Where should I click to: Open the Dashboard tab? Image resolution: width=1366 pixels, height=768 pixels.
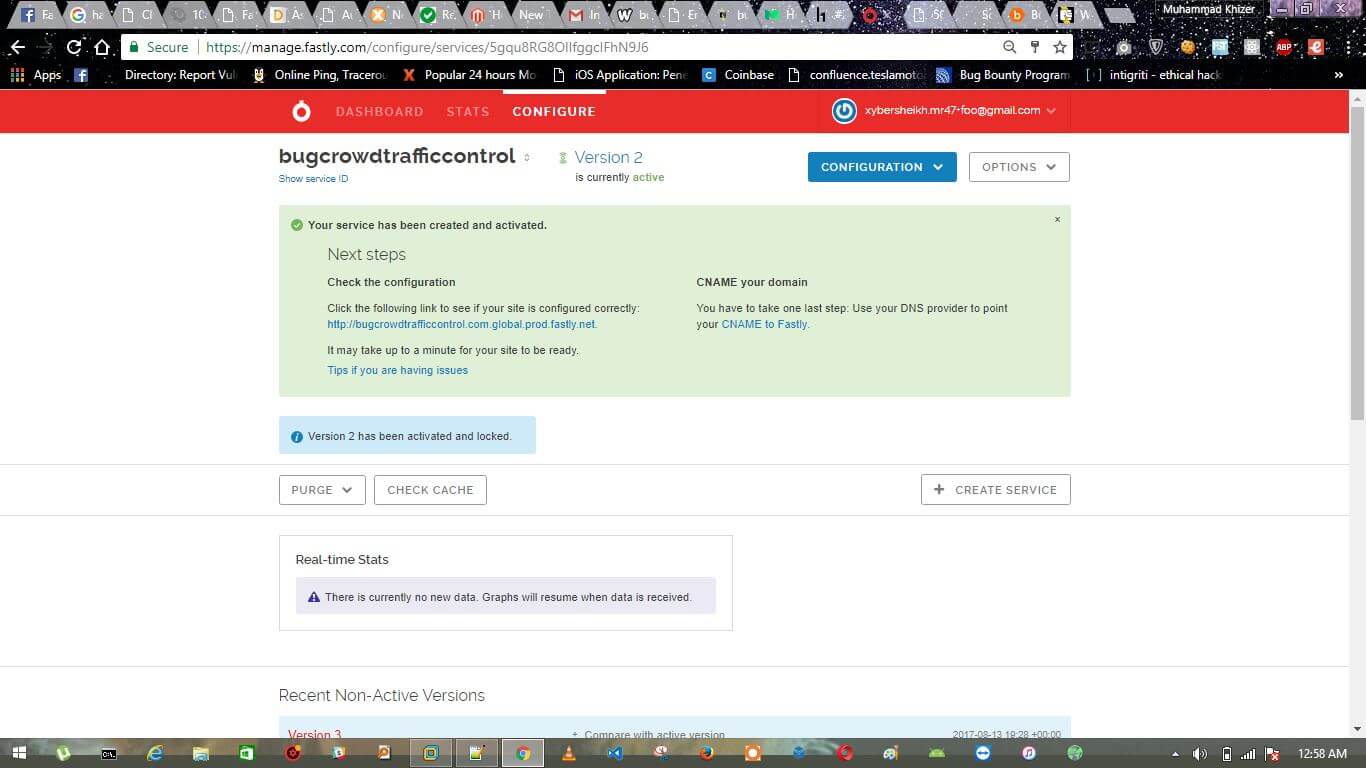point(379,111)
